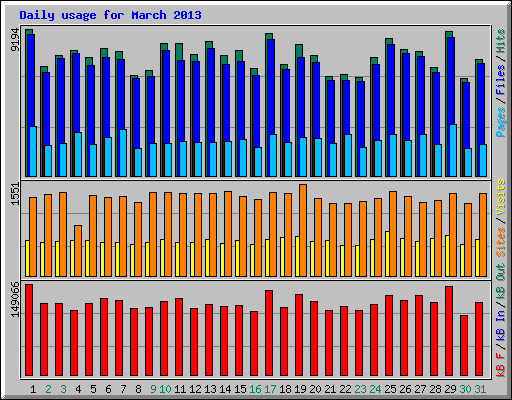Click the blue files bar for day 8

(x=136, y=113)
